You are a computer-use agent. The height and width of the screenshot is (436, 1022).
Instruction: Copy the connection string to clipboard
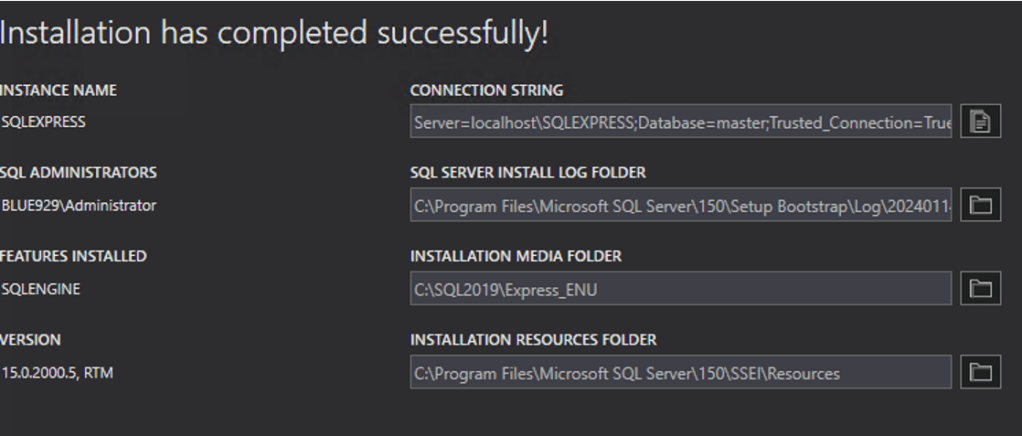981,122
